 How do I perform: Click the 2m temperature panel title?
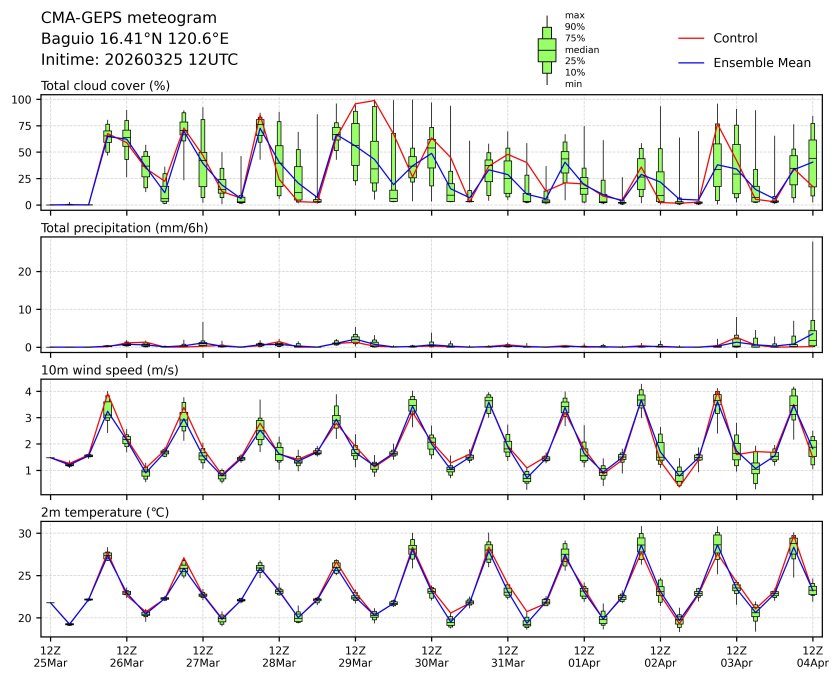tap(105, 512)
